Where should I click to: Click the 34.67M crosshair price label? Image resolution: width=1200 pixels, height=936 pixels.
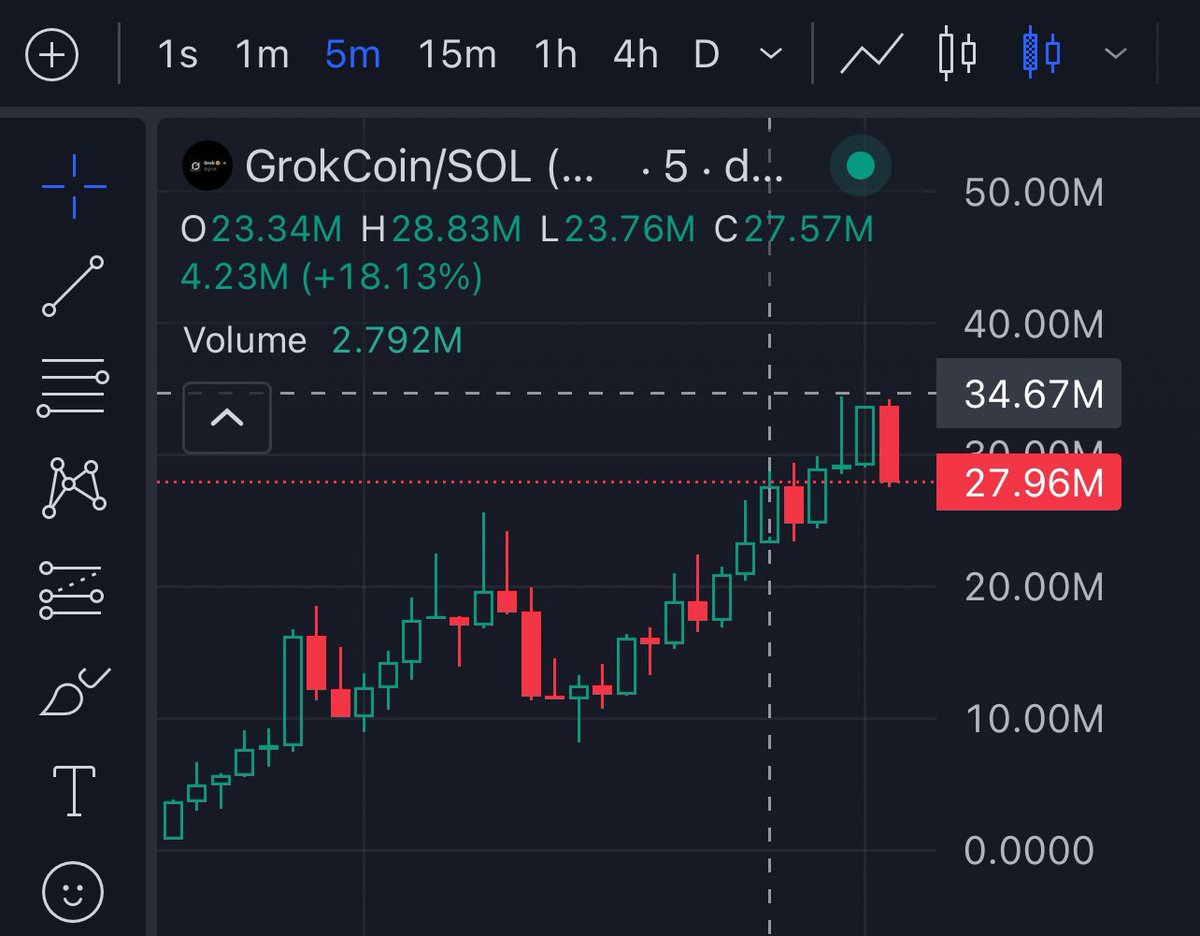pyautogui.click(x=1028, y=394)
